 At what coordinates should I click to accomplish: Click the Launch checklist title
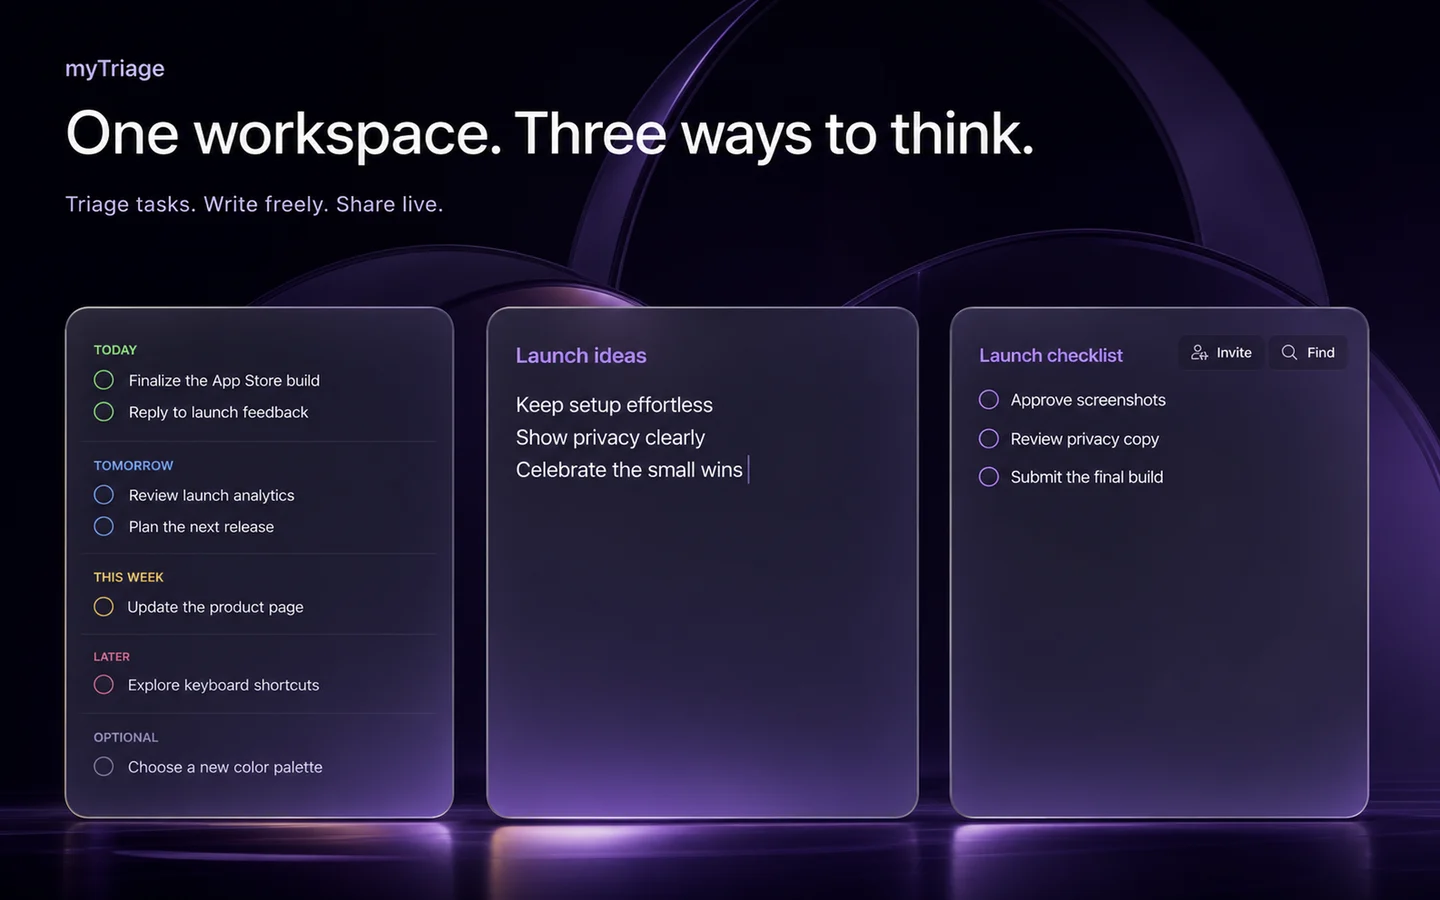click(x=1051, y=356)
